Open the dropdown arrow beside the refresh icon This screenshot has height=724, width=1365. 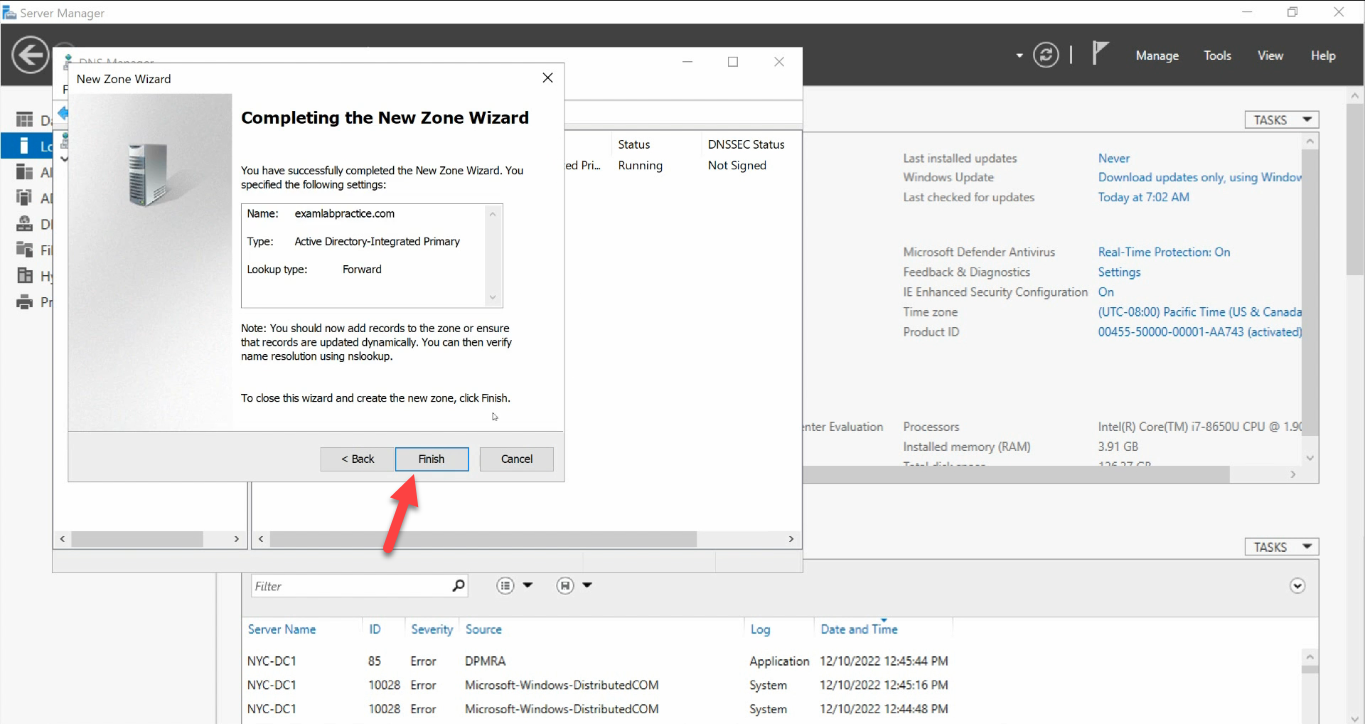click(1020, 56)
